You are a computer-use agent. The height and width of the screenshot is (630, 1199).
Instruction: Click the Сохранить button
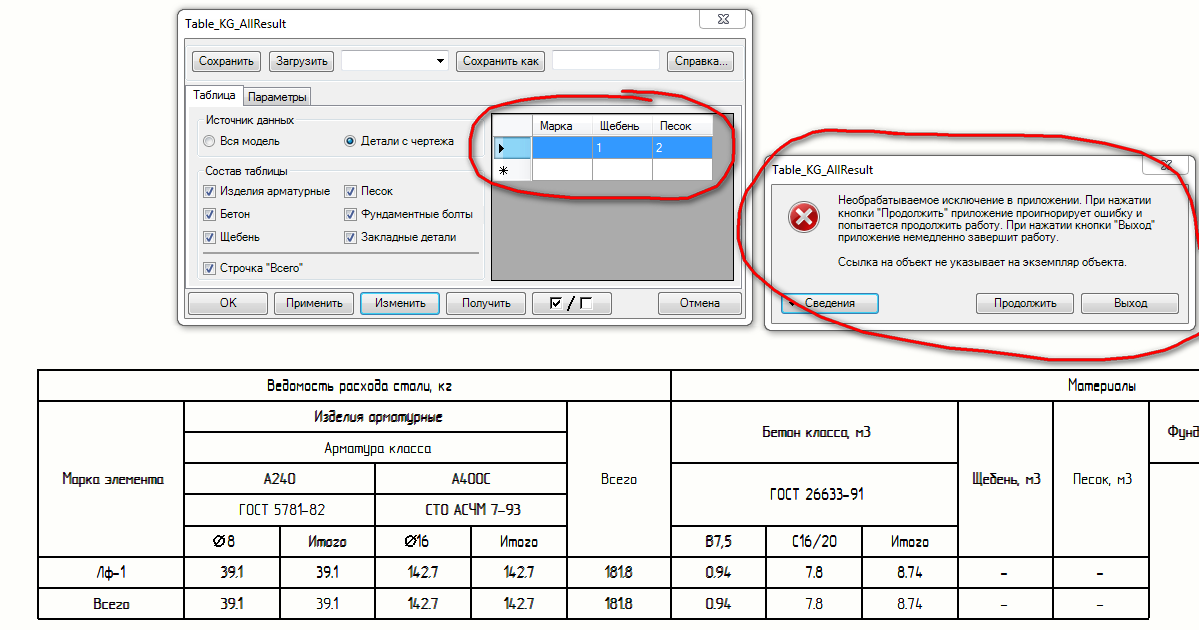tap(226, 61)
